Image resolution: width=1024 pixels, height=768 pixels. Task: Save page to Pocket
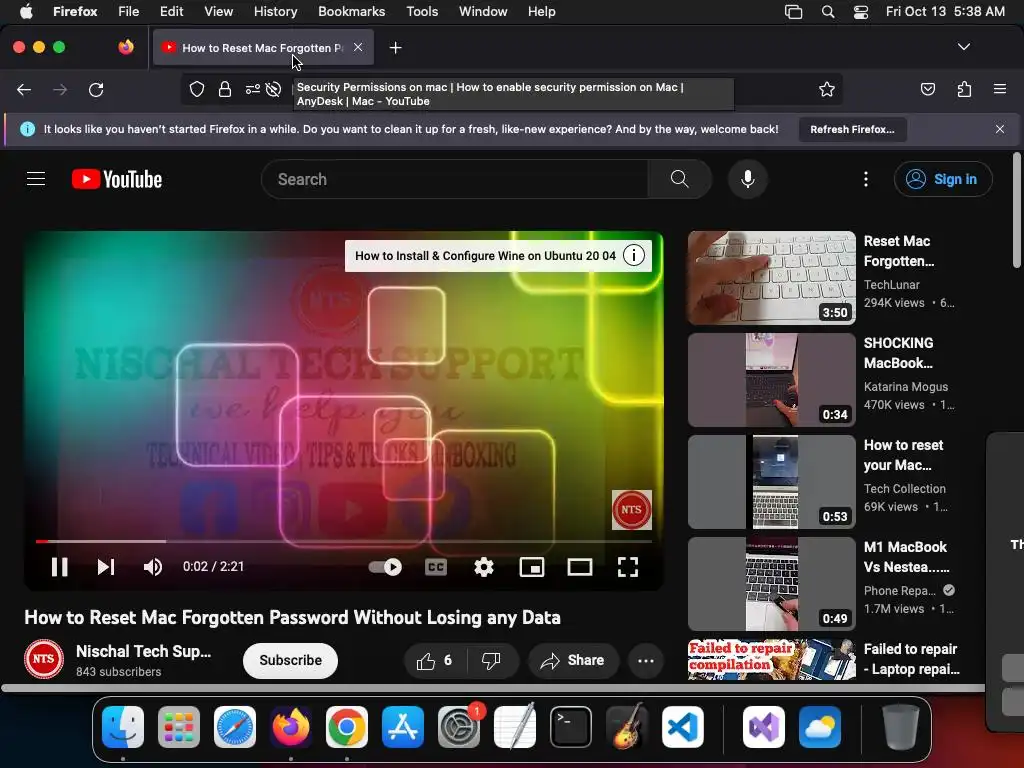point(927,89)
